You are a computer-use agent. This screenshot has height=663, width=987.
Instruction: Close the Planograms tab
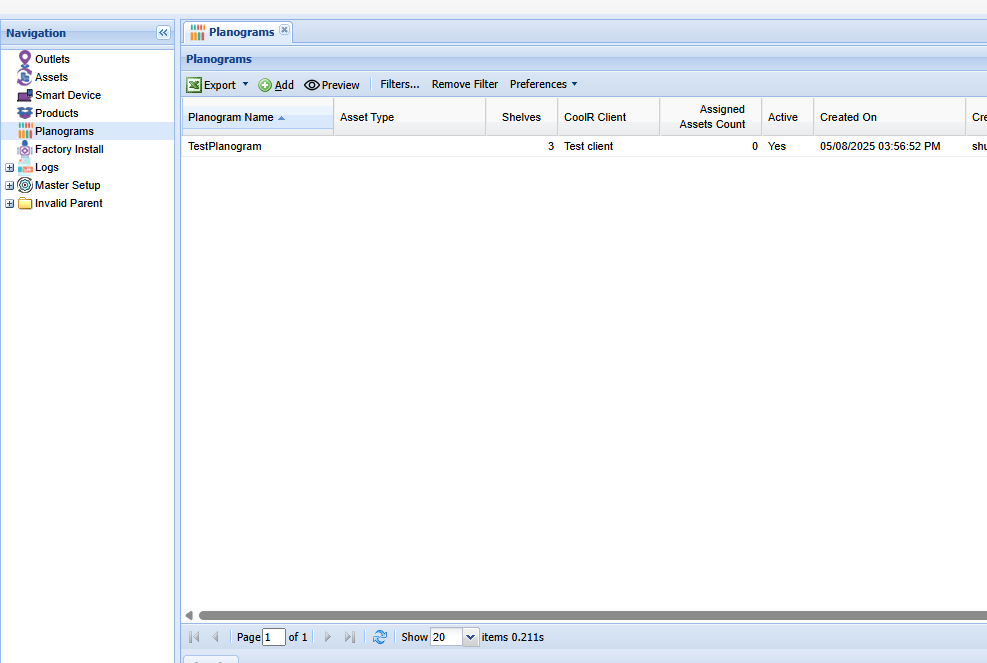(284, 30)
